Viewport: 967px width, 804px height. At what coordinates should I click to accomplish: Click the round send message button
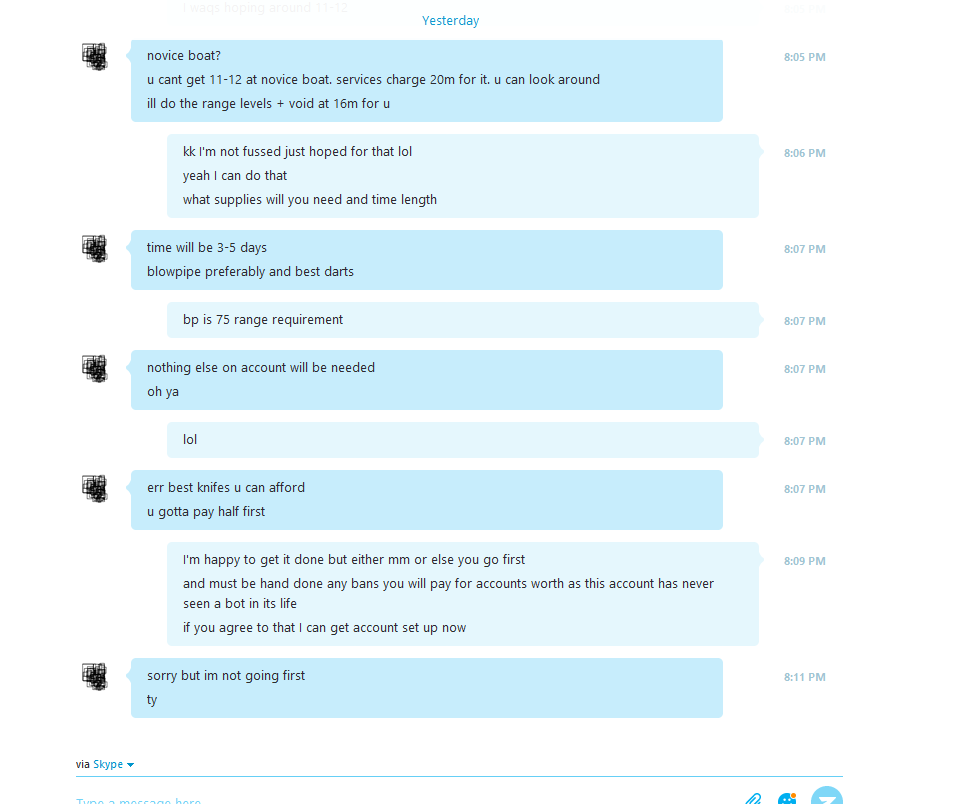point(826,795)
